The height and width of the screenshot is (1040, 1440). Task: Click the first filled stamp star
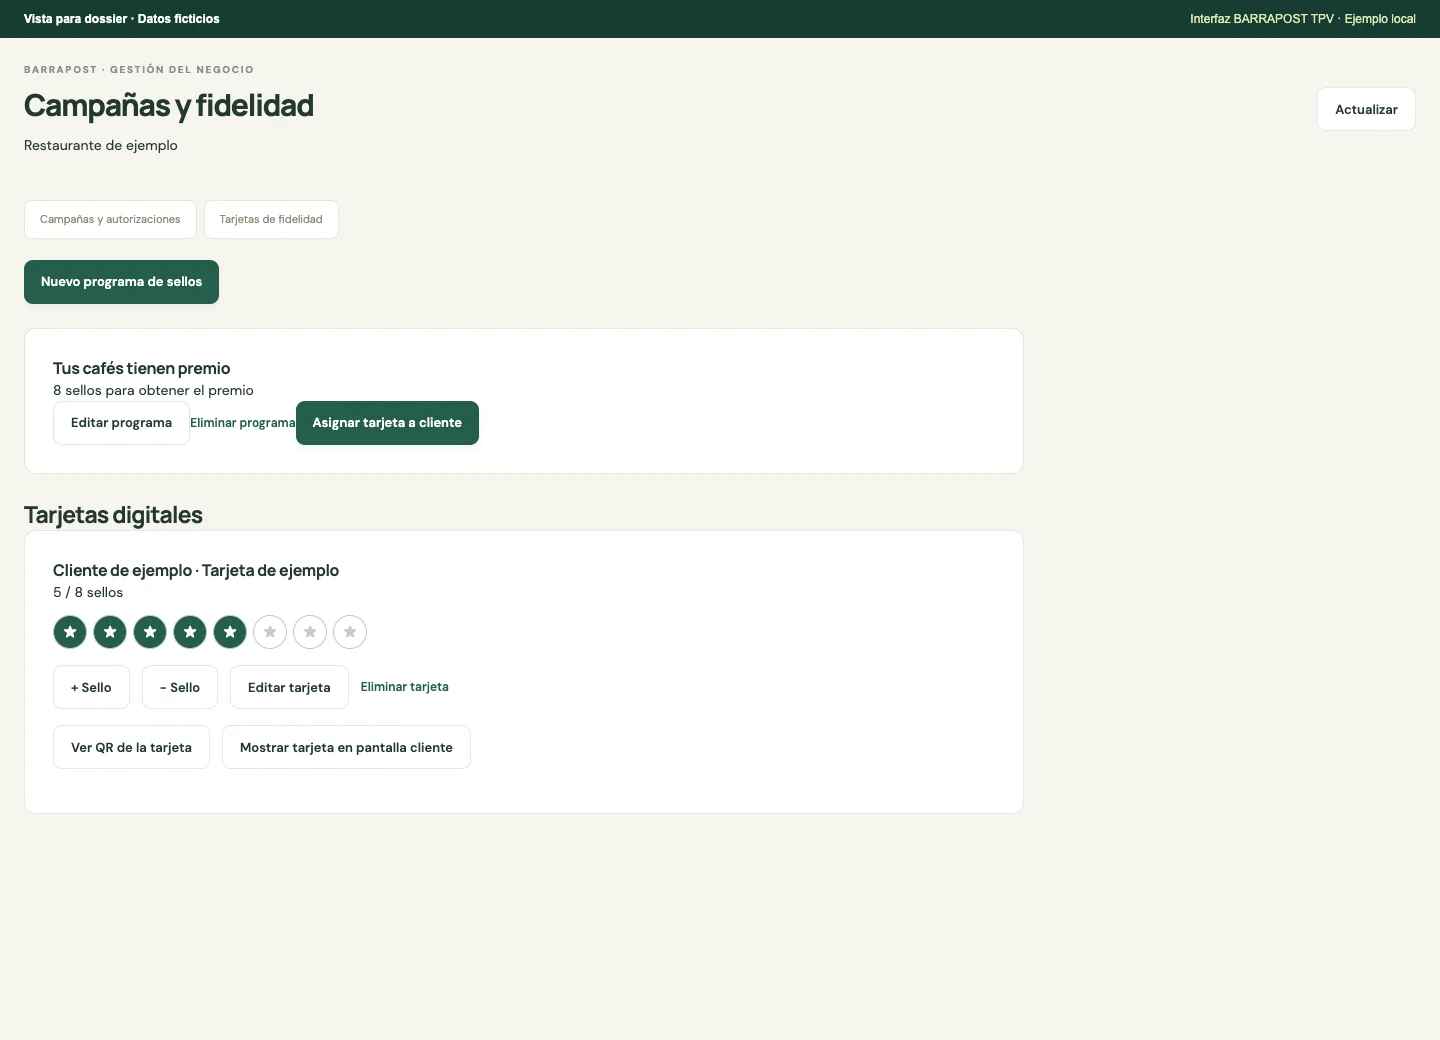[x=70, y=632]
